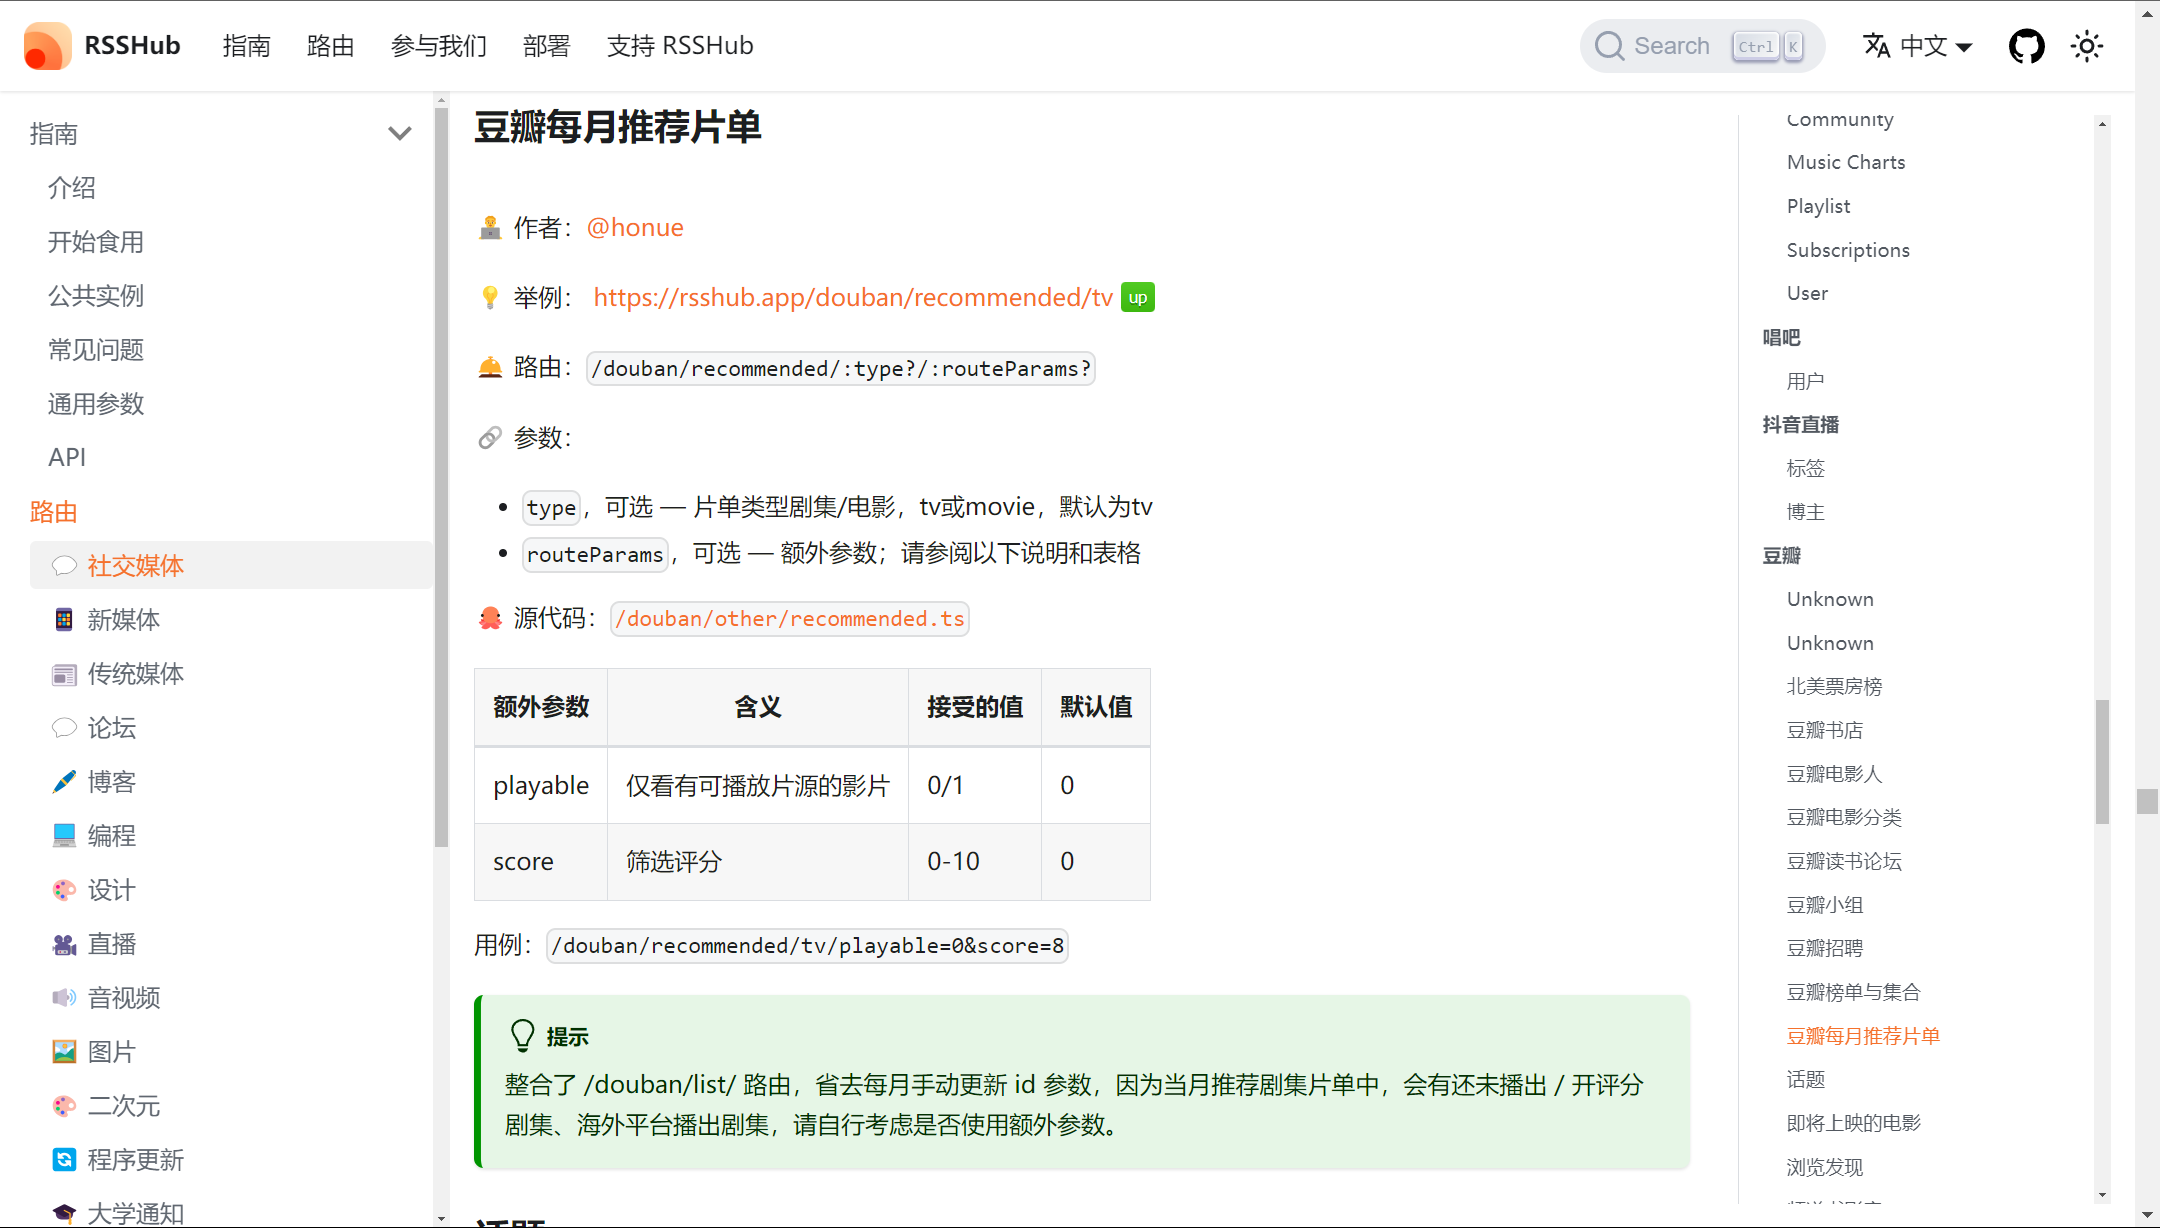Jump to 豆瓣书店 in contents

[1825, 730]
